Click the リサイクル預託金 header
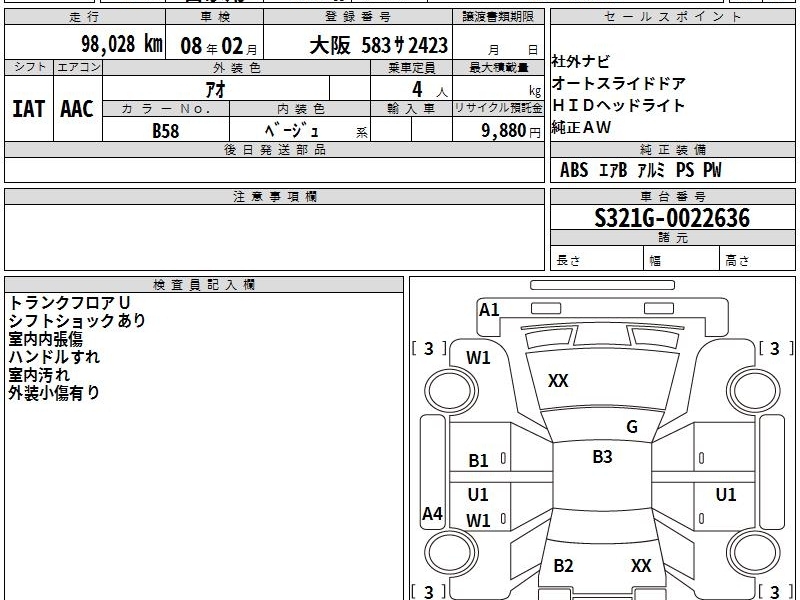The width and height of the screenshot is (800, 600). [x=498, y=109]
